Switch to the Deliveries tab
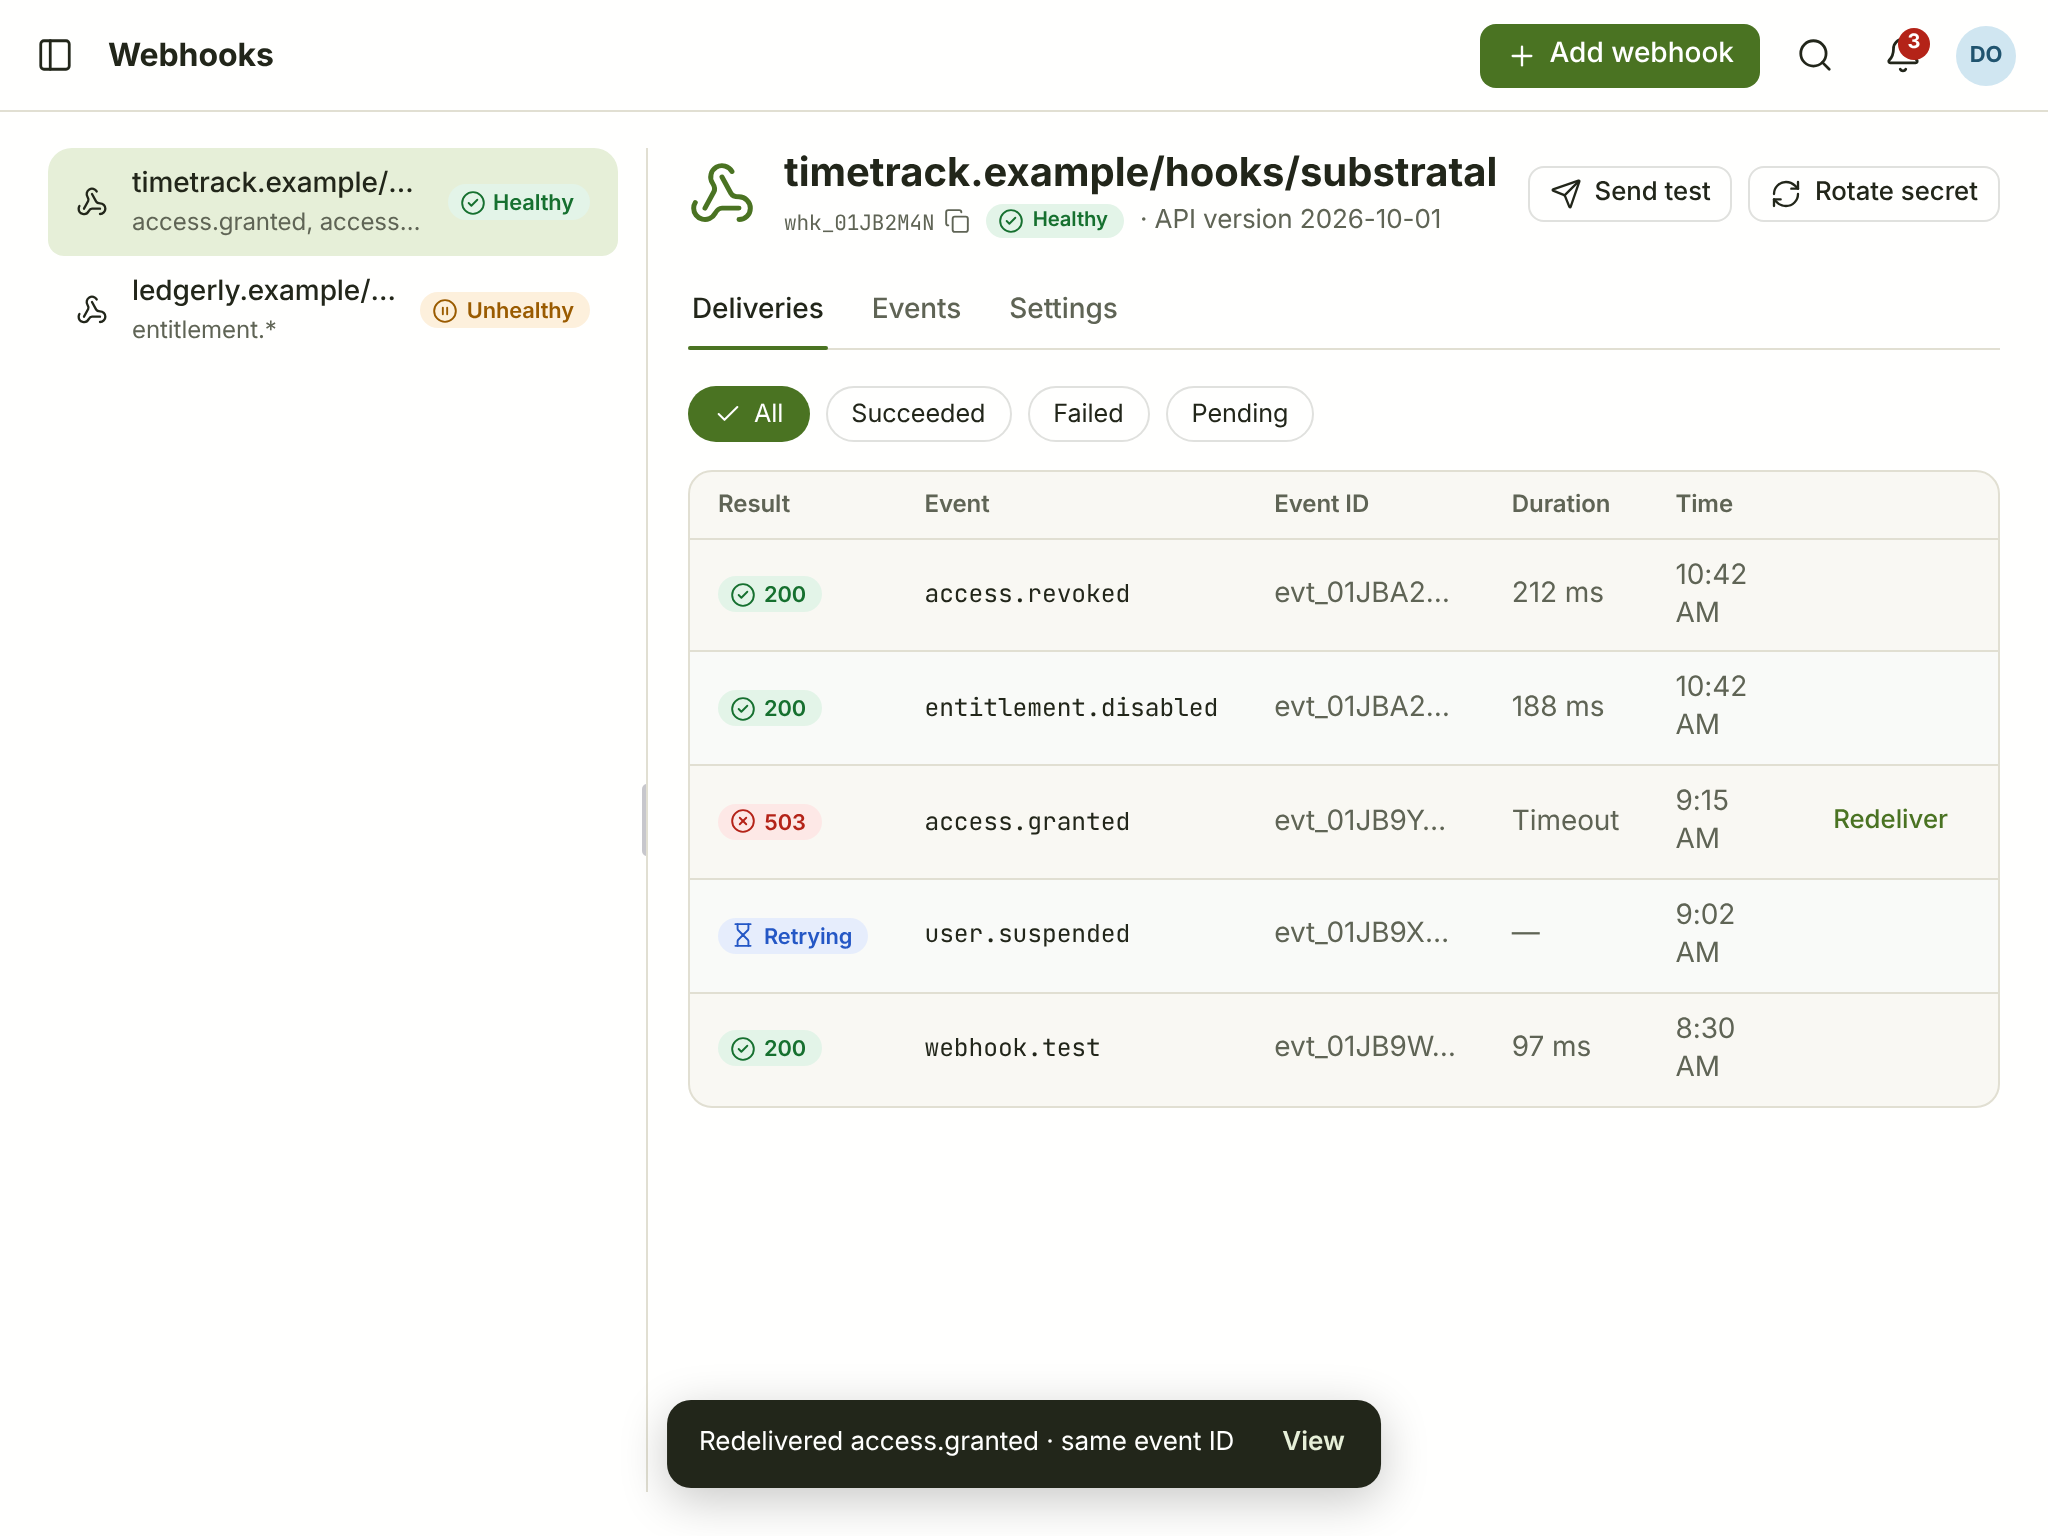This screenshot has height=1536, width=2048. [x=757, y=309]
